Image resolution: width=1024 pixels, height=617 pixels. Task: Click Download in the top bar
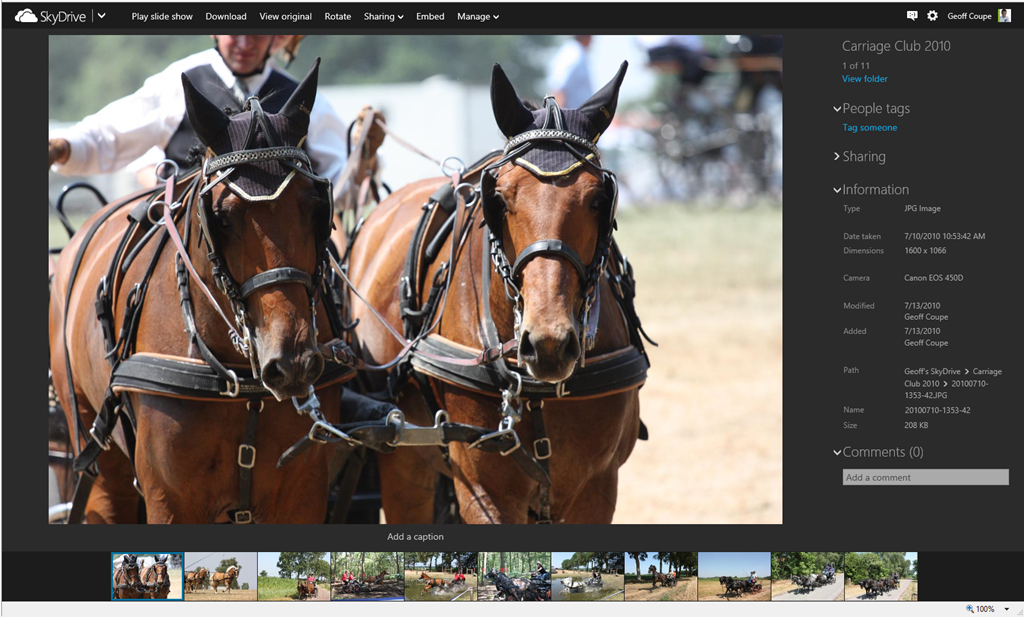point(226,16)
